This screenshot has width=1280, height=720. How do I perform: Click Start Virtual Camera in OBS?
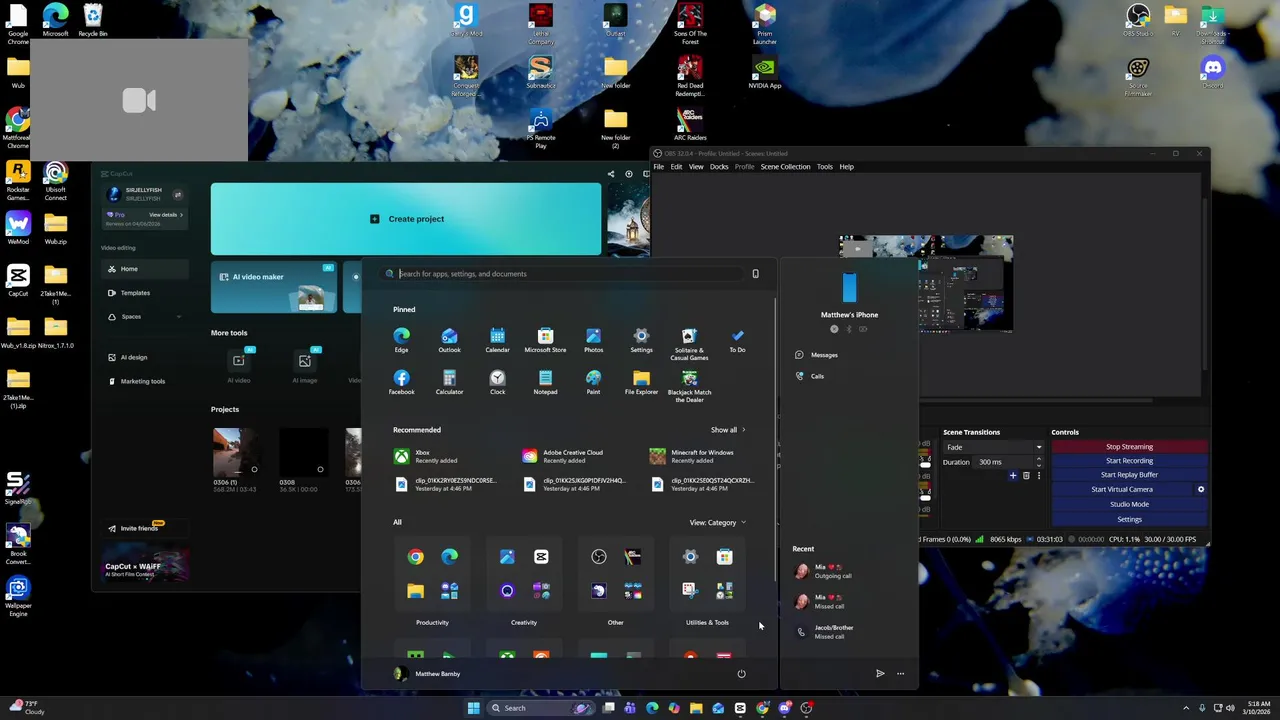pos(1122,489)
